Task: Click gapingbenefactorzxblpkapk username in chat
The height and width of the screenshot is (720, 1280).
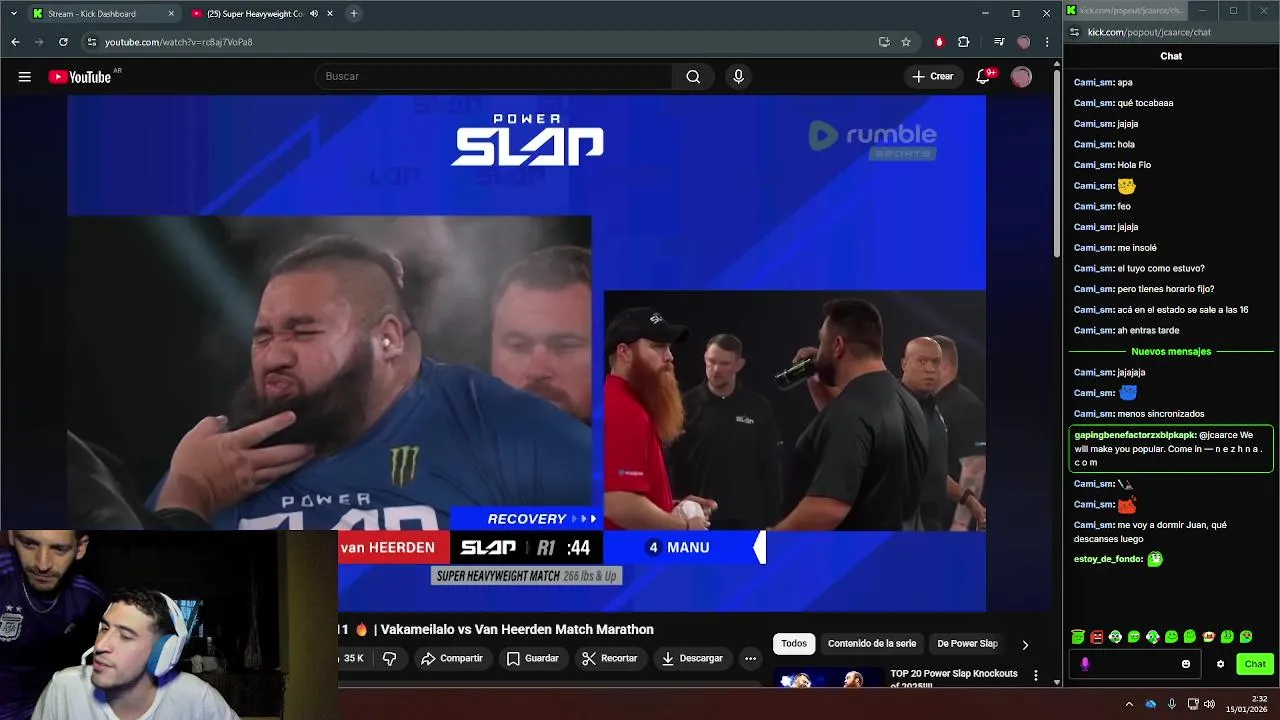Action: click(x=1134, y=436)
